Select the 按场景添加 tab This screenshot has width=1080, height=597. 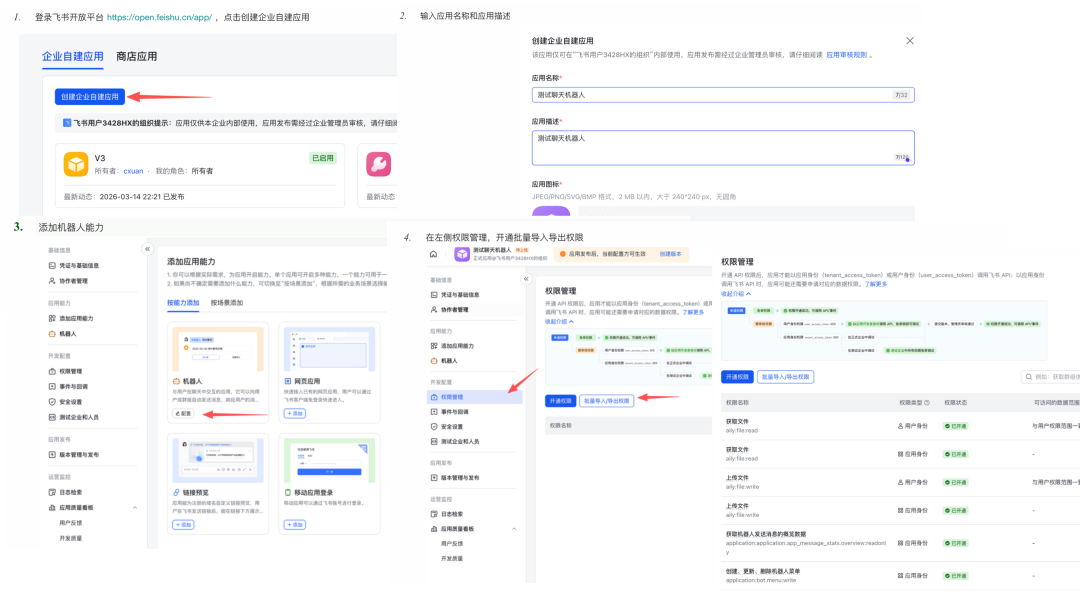[x=227, y=303]
